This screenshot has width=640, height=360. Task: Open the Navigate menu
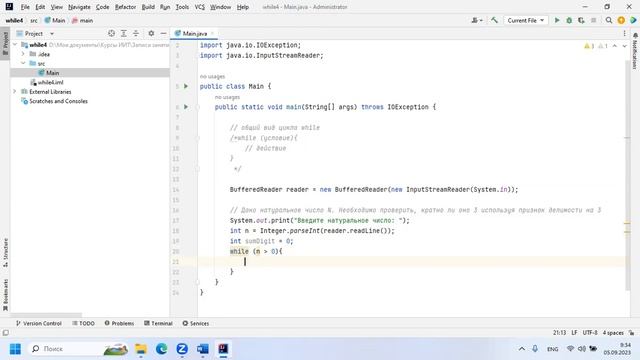79,7
